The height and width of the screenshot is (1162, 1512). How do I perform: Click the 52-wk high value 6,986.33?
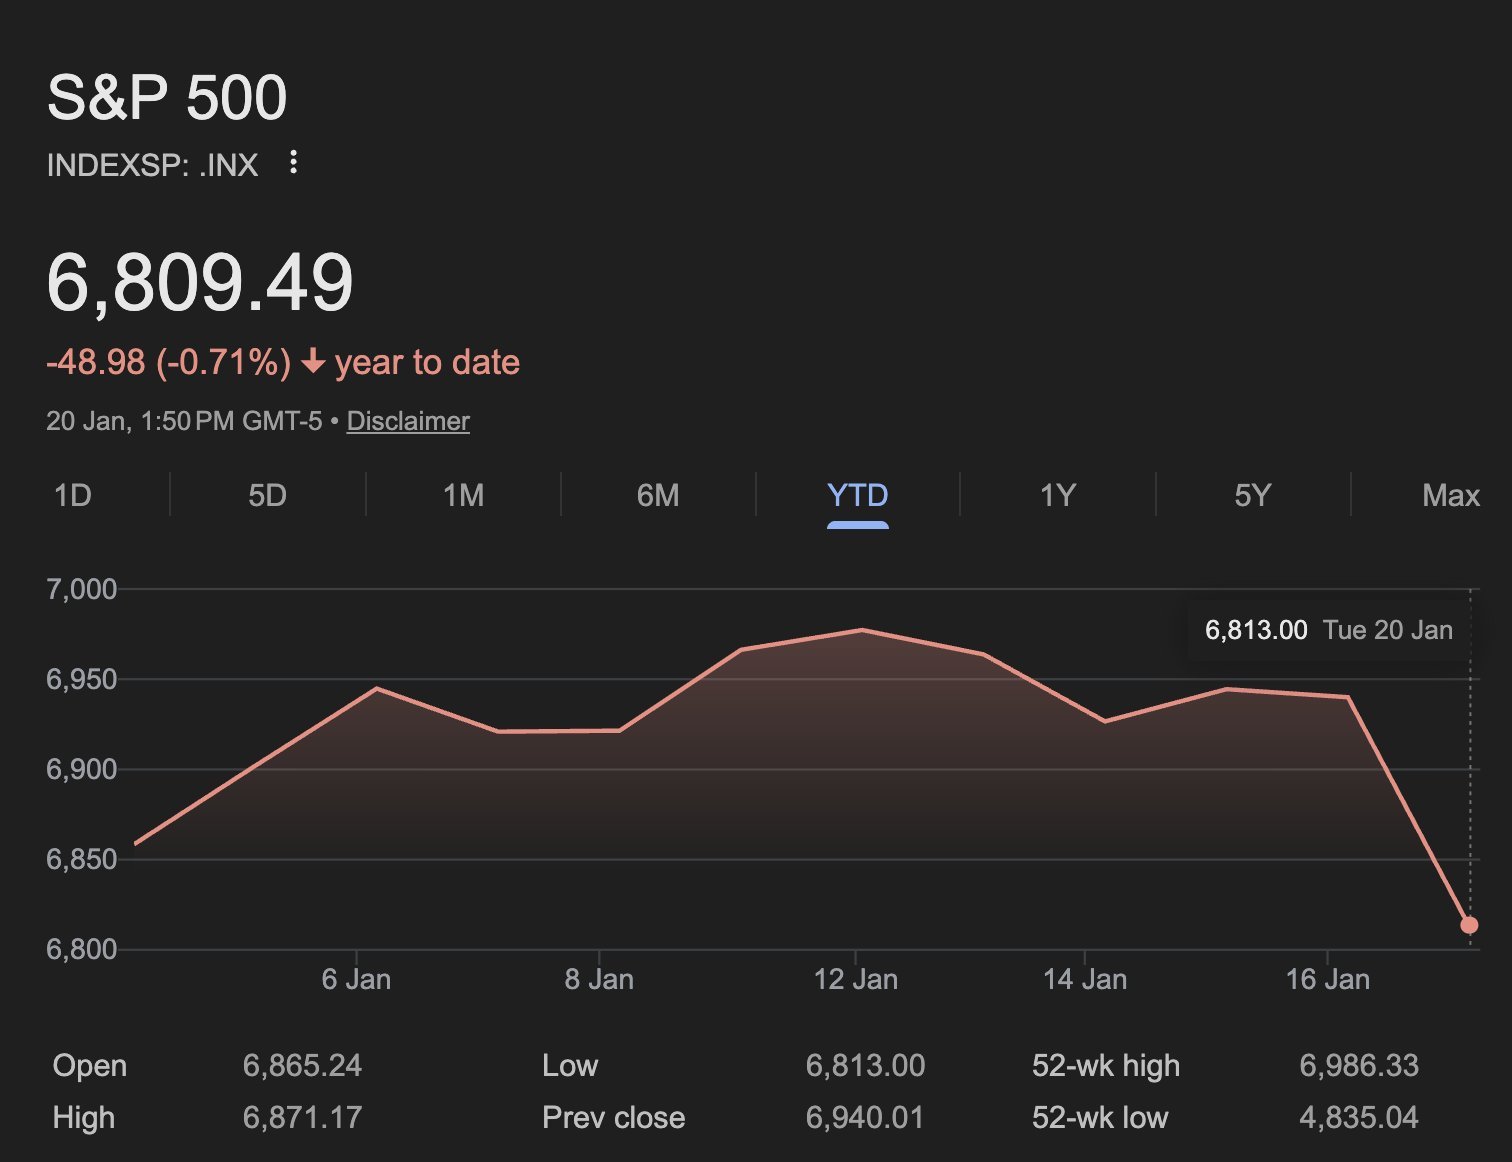coord(1358,1065)
